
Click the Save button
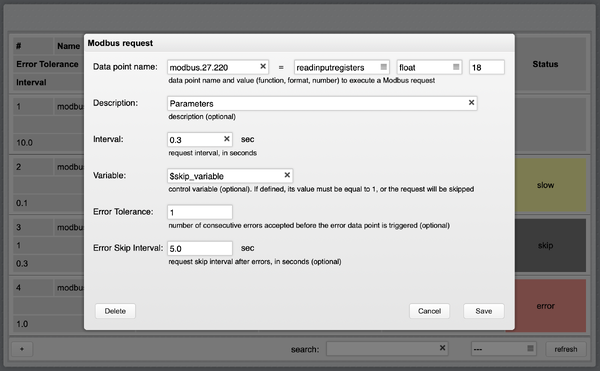(x=484, y=311)
